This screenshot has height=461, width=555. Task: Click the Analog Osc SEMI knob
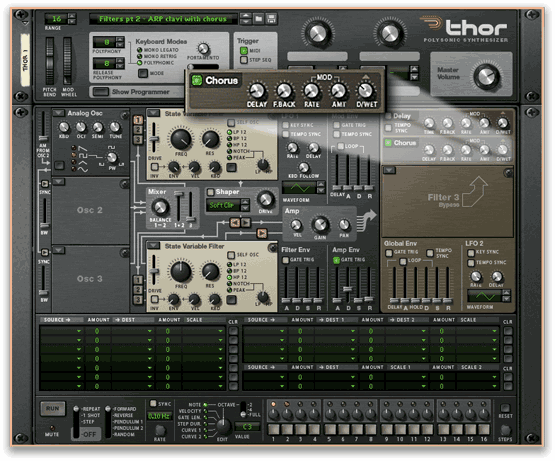pyautogui.click(x=98, y=127)
